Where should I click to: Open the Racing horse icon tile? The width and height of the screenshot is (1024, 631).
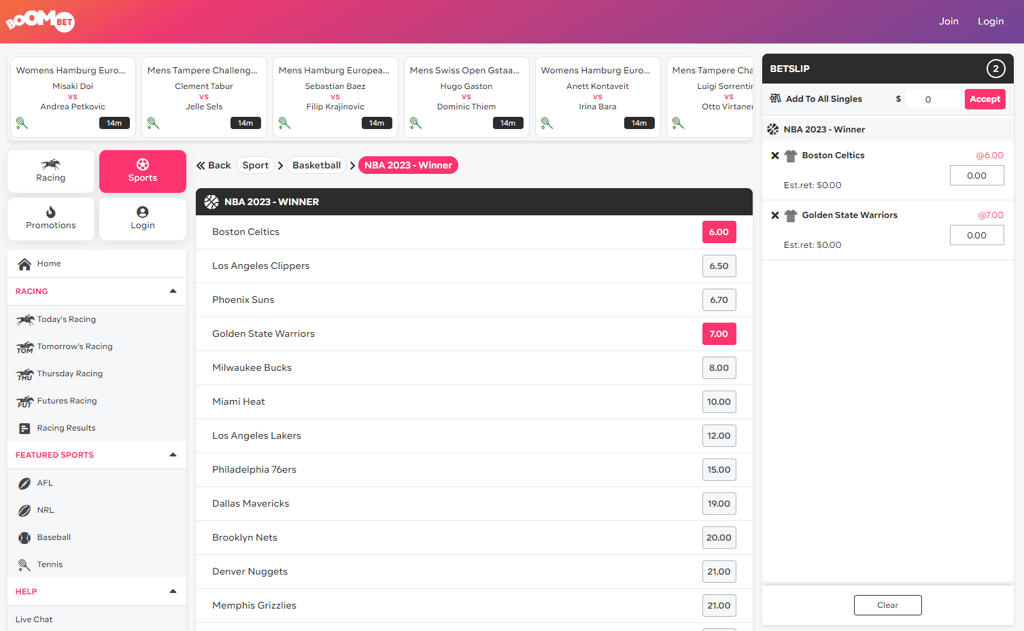pyautogui.click(x=51, y=171)
